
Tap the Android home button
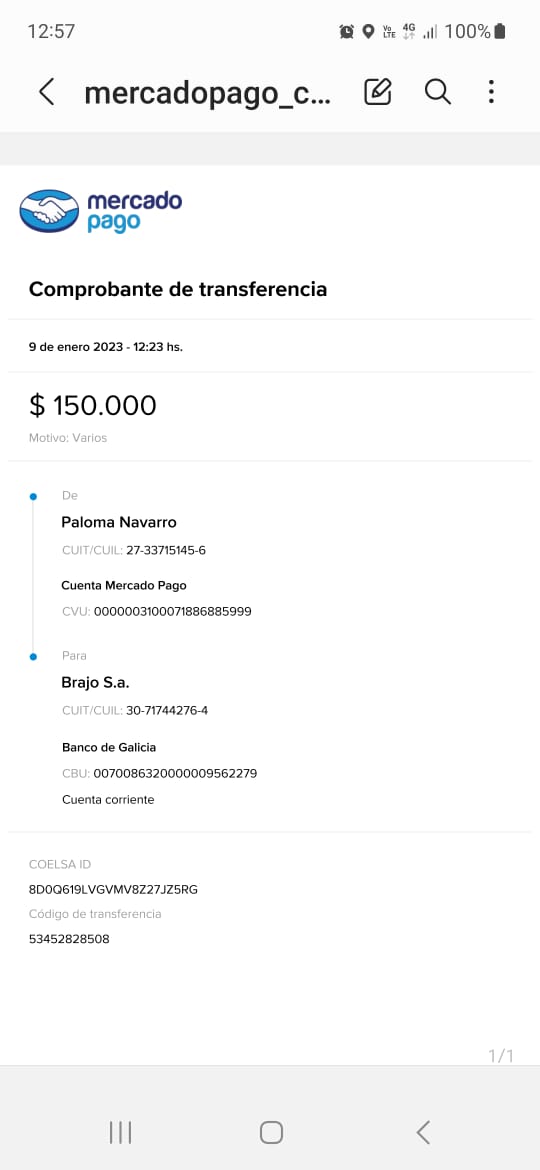pos(271,1132)
